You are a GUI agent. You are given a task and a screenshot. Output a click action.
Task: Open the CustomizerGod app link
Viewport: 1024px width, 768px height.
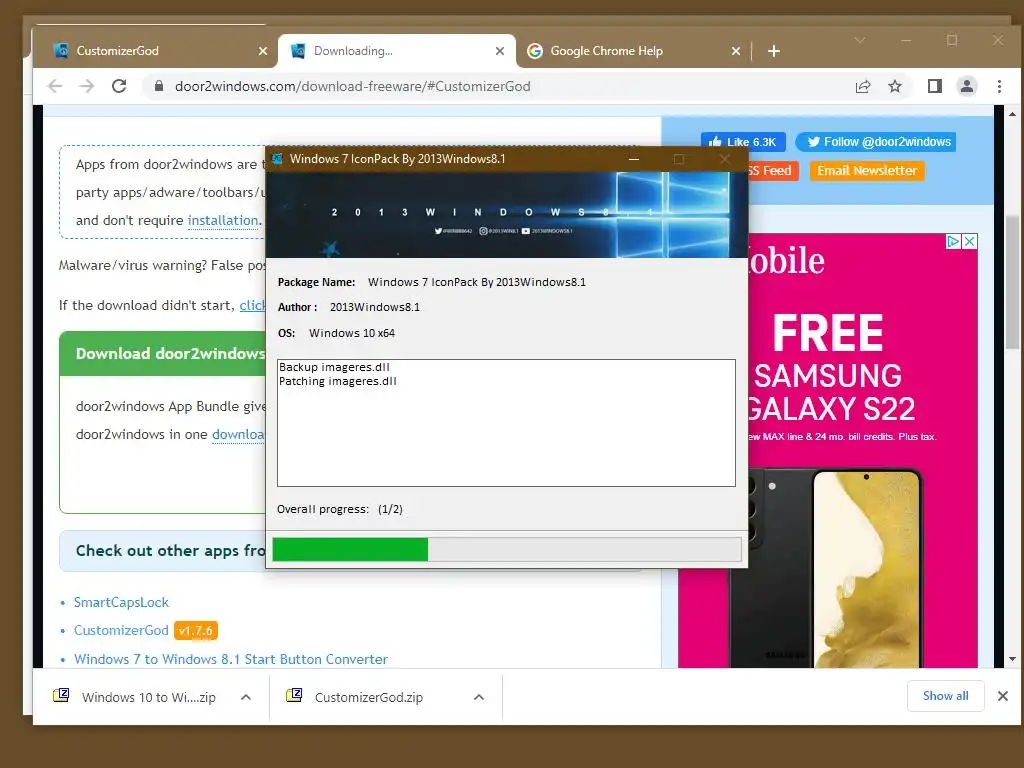(121, 630)
